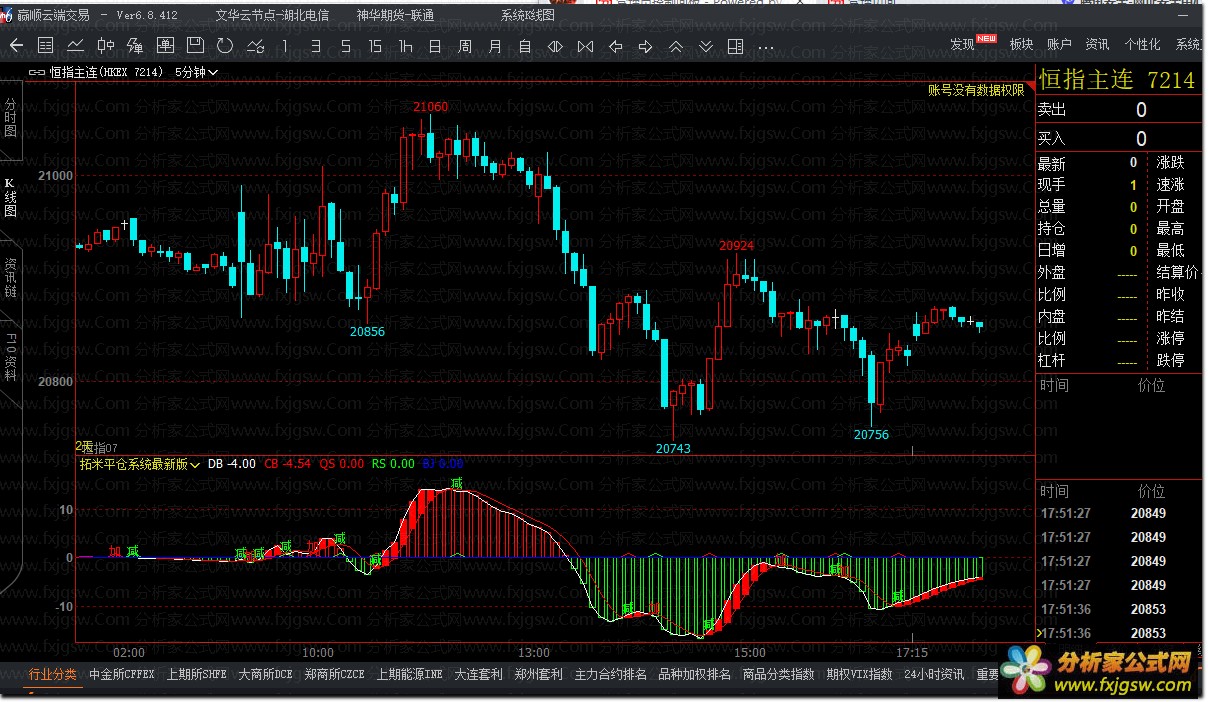The image size is (1208, 702).
Task: Select the monthly (月) period button
Action: coord(495,46)
